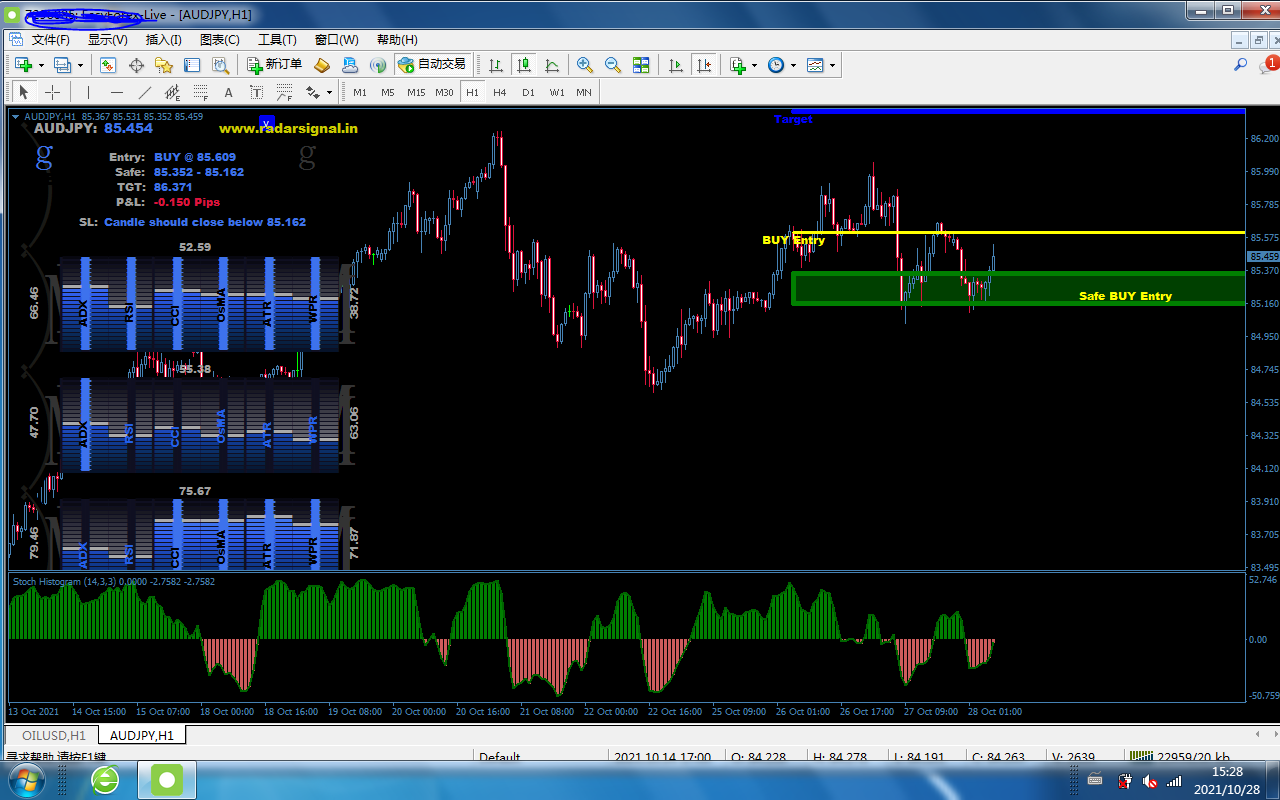
Task: Open the 插入(I) menu
Action: pyautogui.click(x=164, y=40)
